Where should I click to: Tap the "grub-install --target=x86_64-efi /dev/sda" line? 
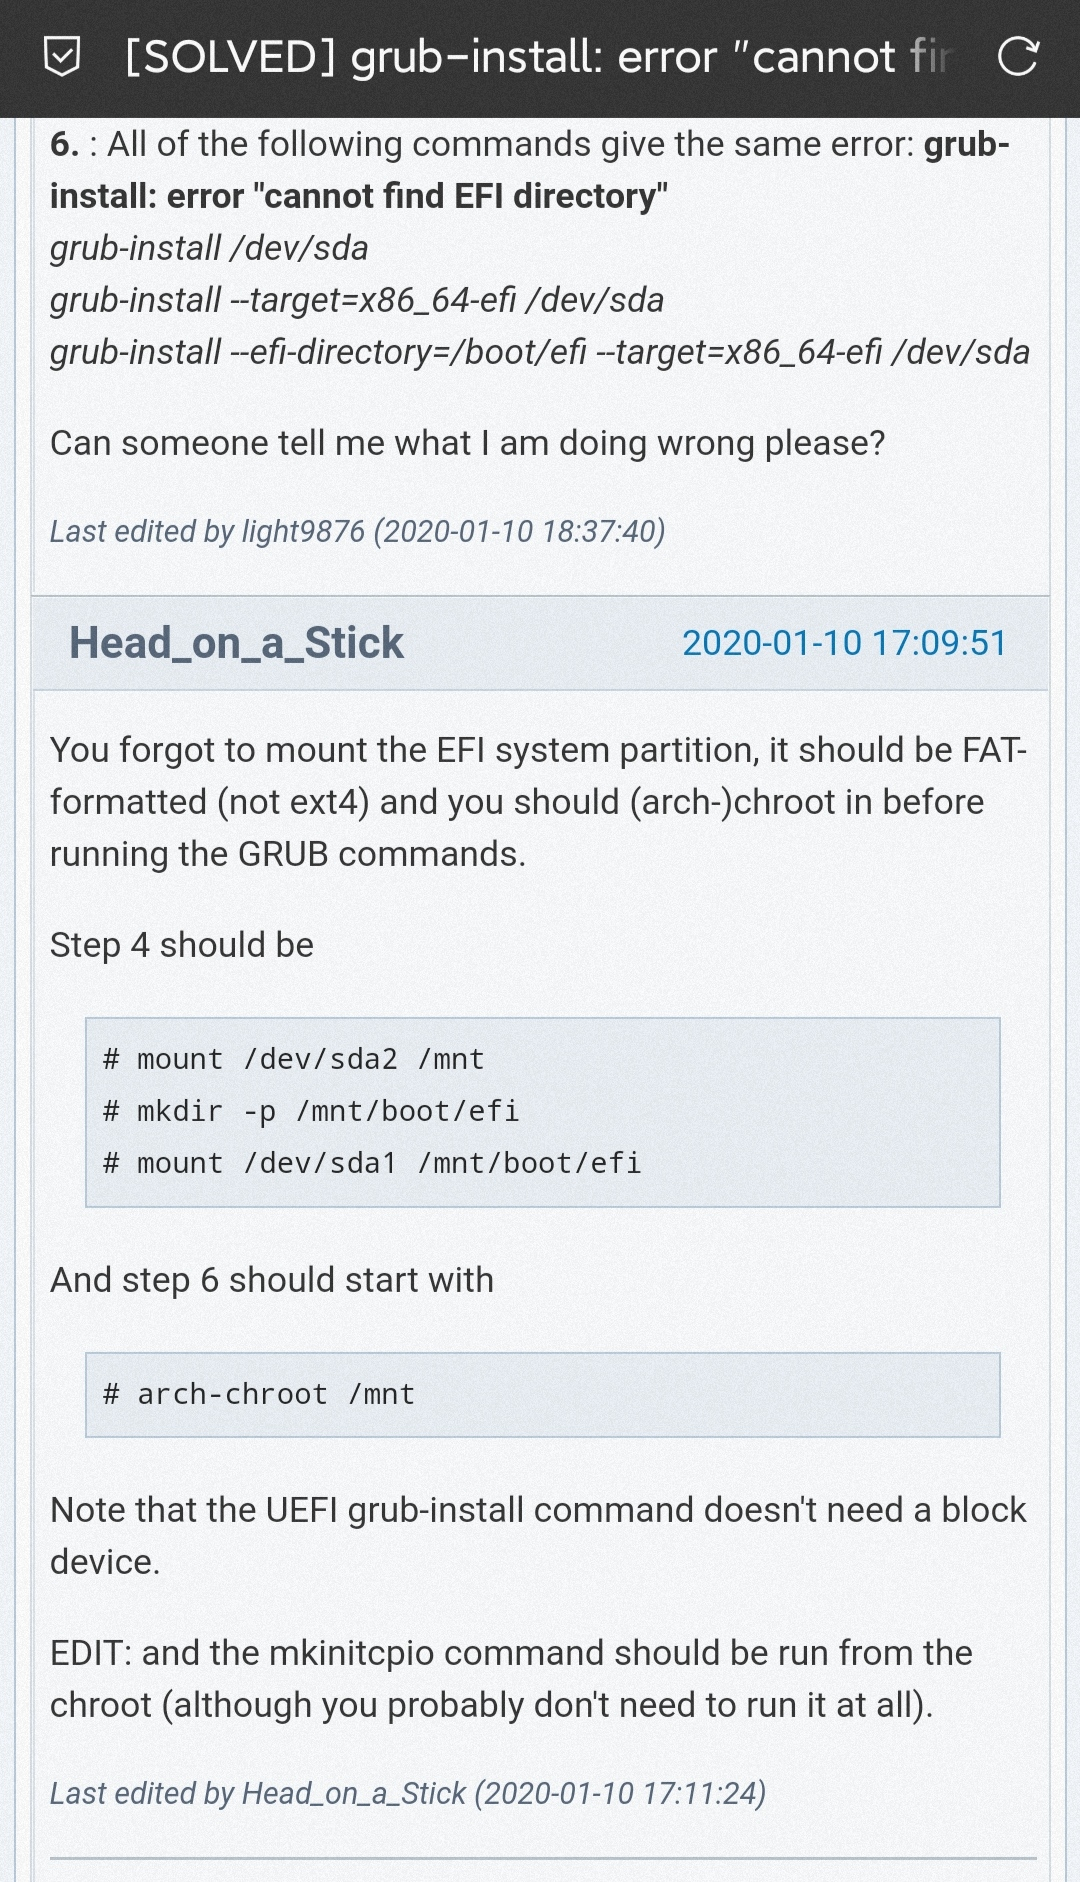pyautogui.click(x=357, y=300)
